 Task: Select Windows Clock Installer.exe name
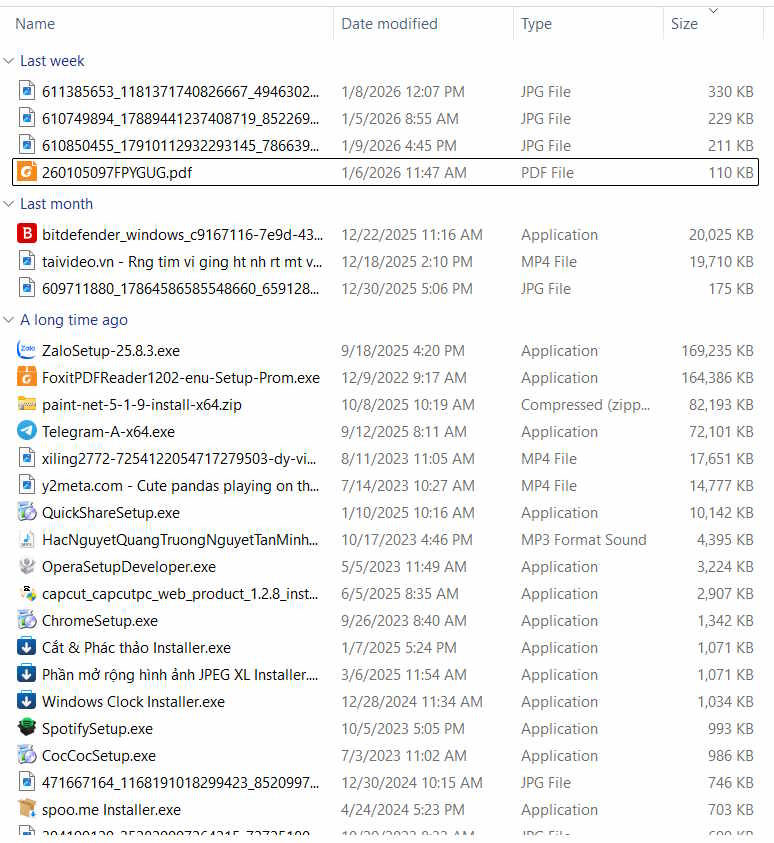[x=133, y=702]
